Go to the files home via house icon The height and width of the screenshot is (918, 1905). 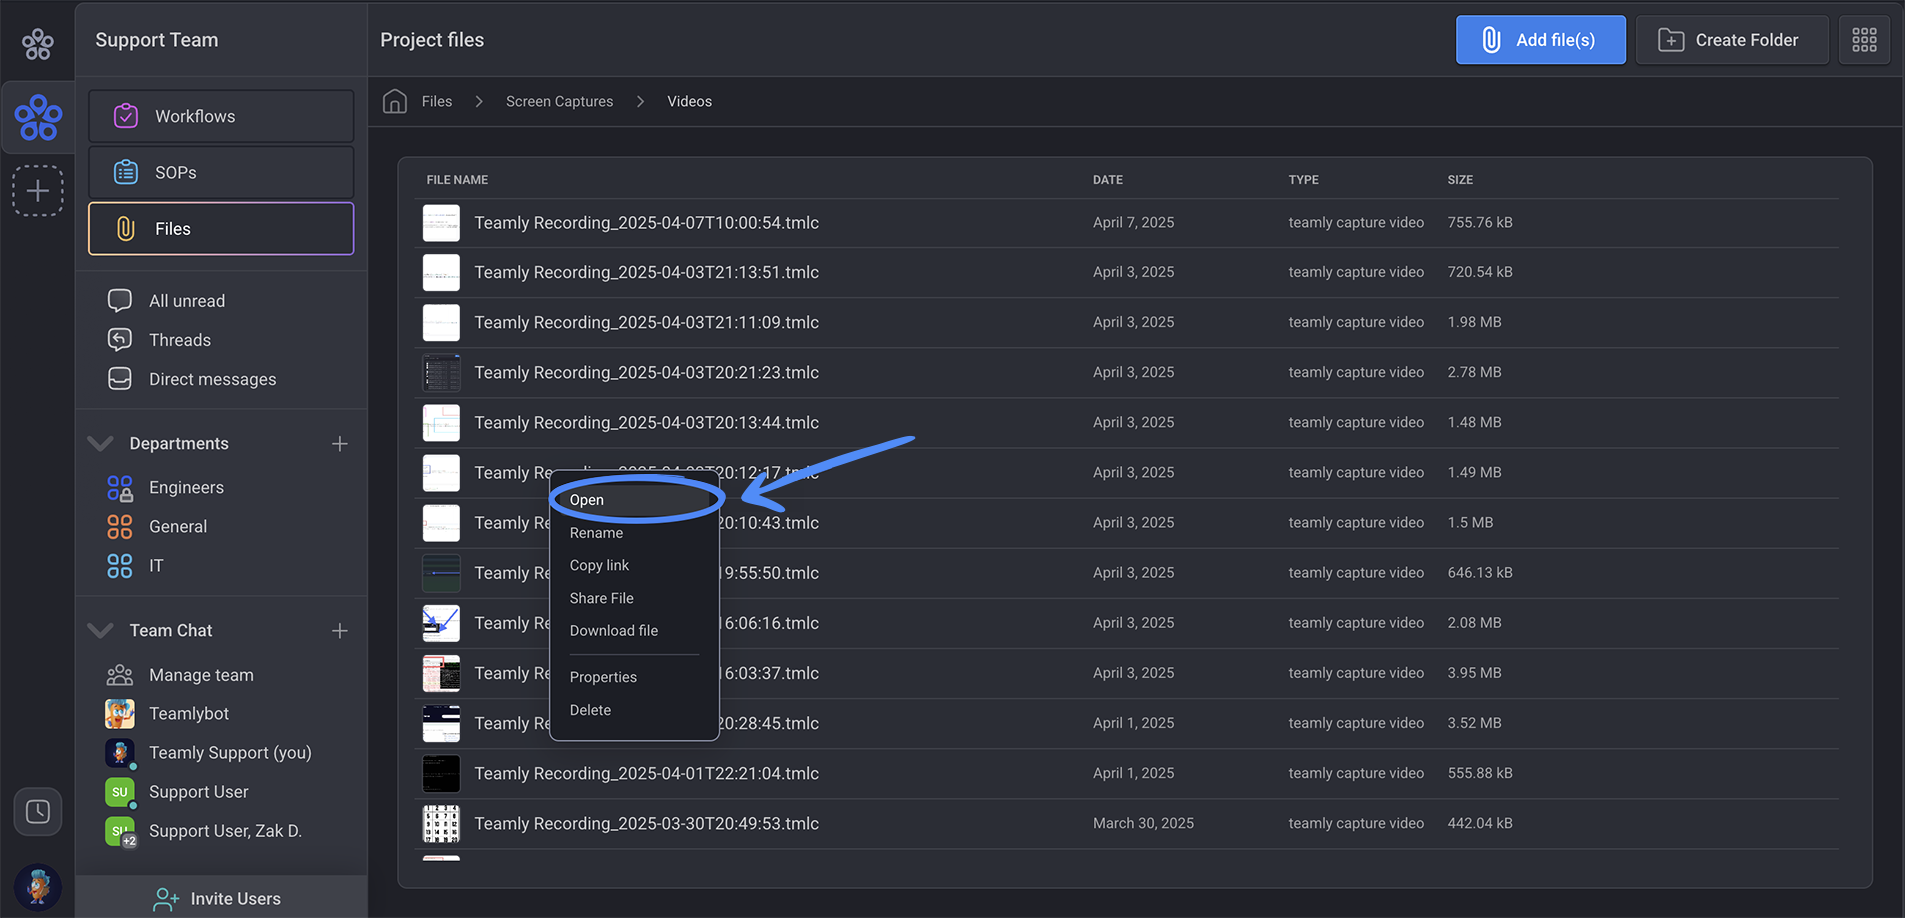click(x=395, y=101)
